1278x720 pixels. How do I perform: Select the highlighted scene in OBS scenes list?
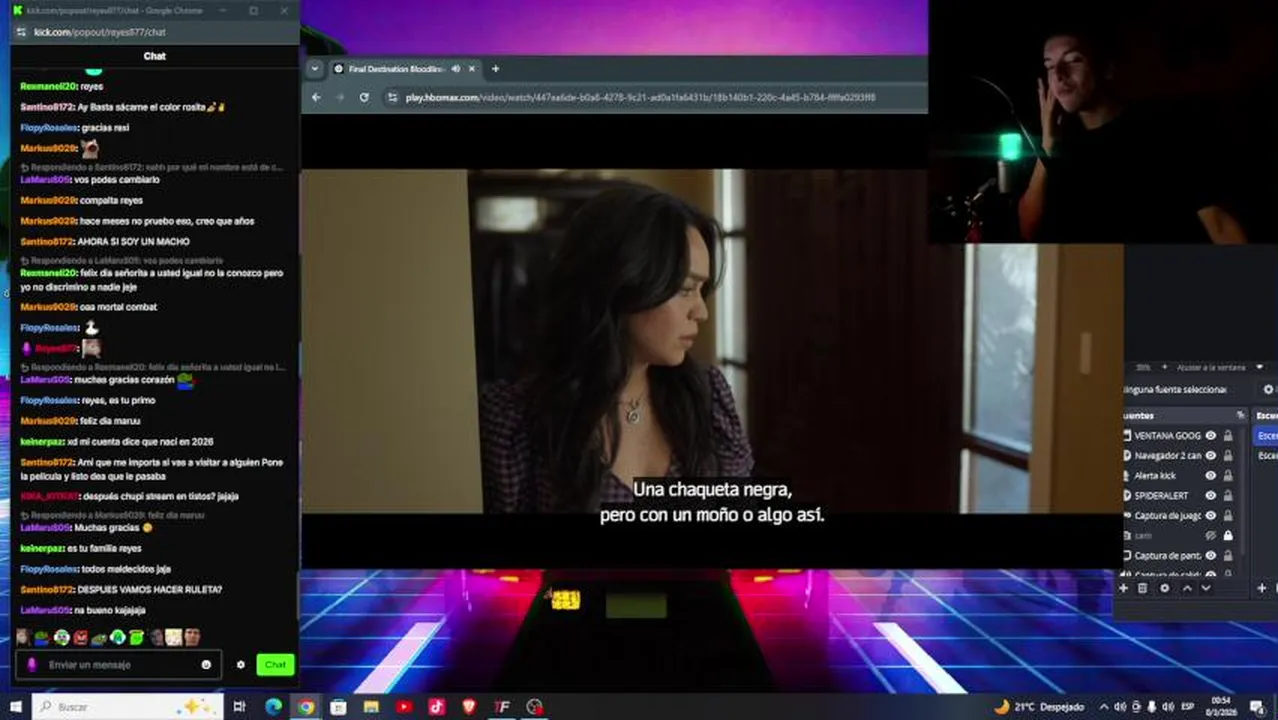tap(1266, 436)
